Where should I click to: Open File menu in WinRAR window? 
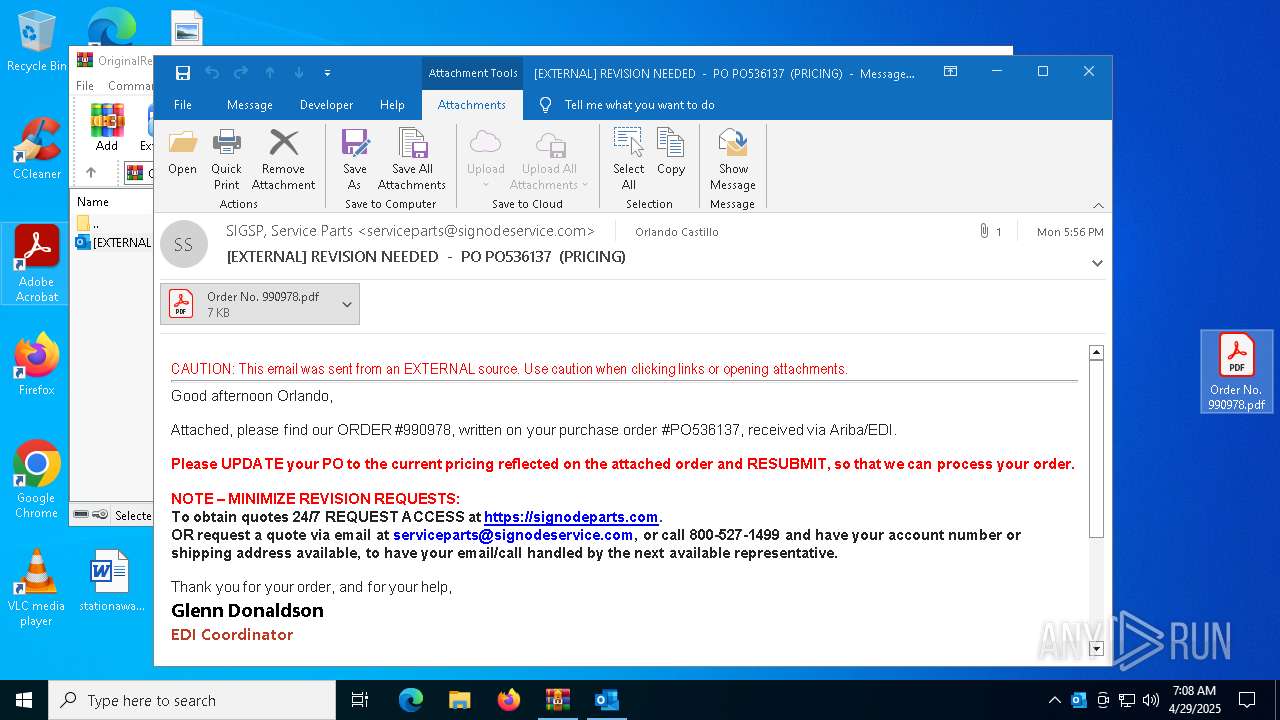point(85,86)
